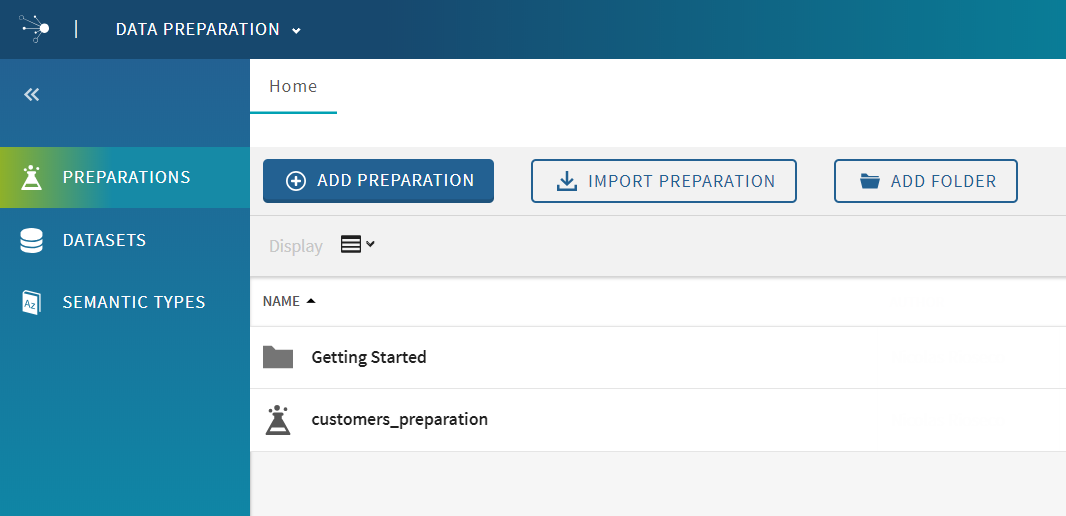Image resolution: width=1066 pixels, height=516 pixels.
Task: Click the Talend logo icon
Action: click(x=35, y=29)
